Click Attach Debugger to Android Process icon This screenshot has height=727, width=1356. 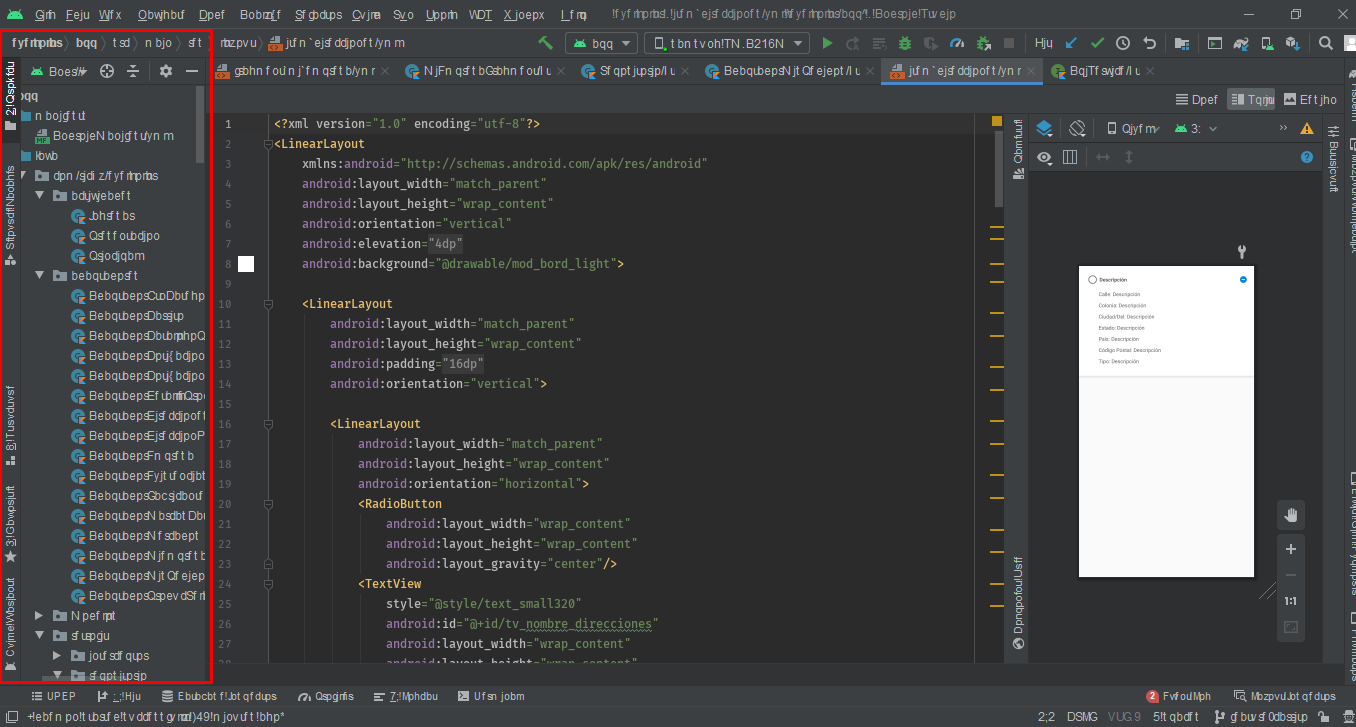pos(983,43)
